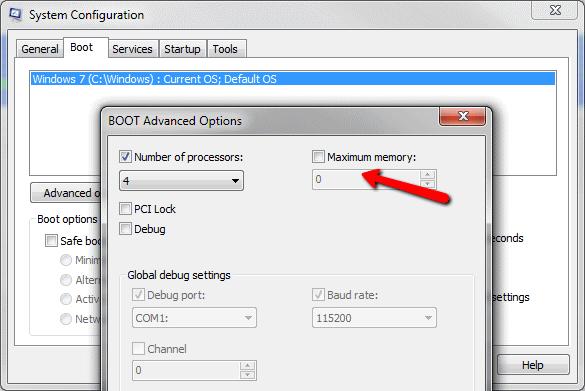Open the Baud rate 115200 dropdown
This screenshot has height=391, width=585.
point(374,318)
